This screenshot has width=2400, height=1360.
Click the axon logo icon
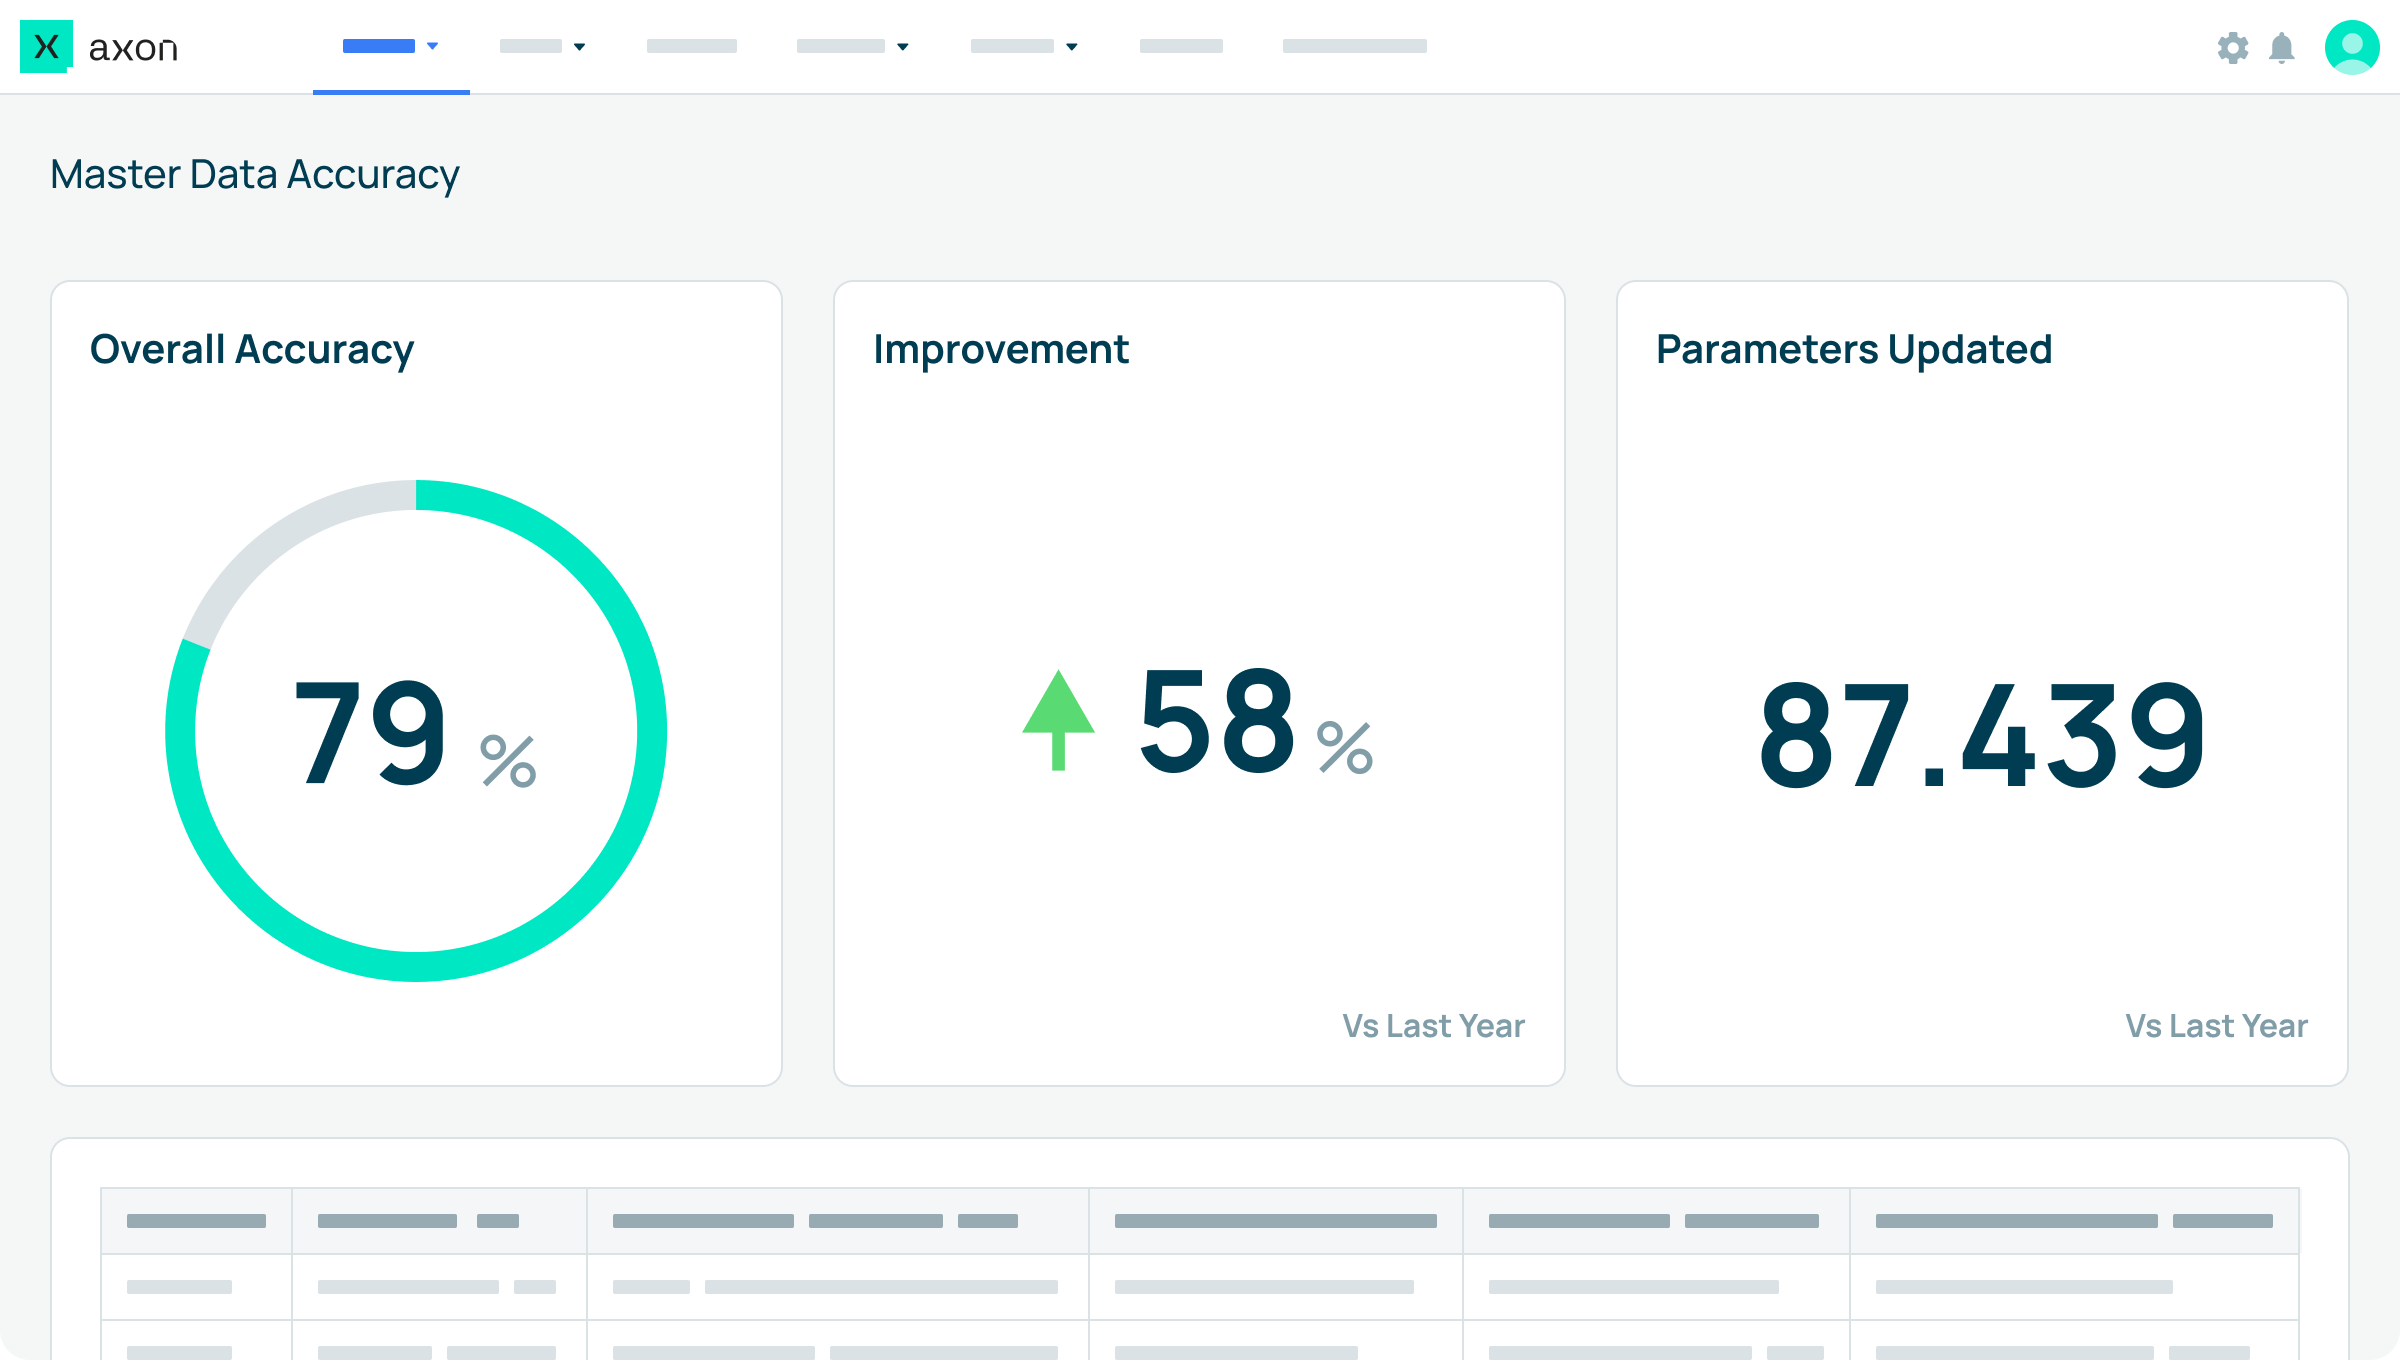(46, 47)
